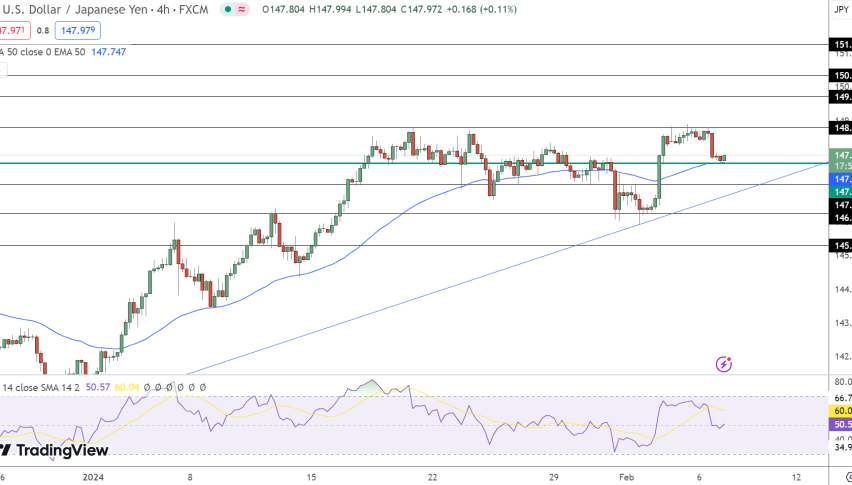Click the O147.804 open value
The width and height of the screenshot is (852, 485).
click(285, 9)
